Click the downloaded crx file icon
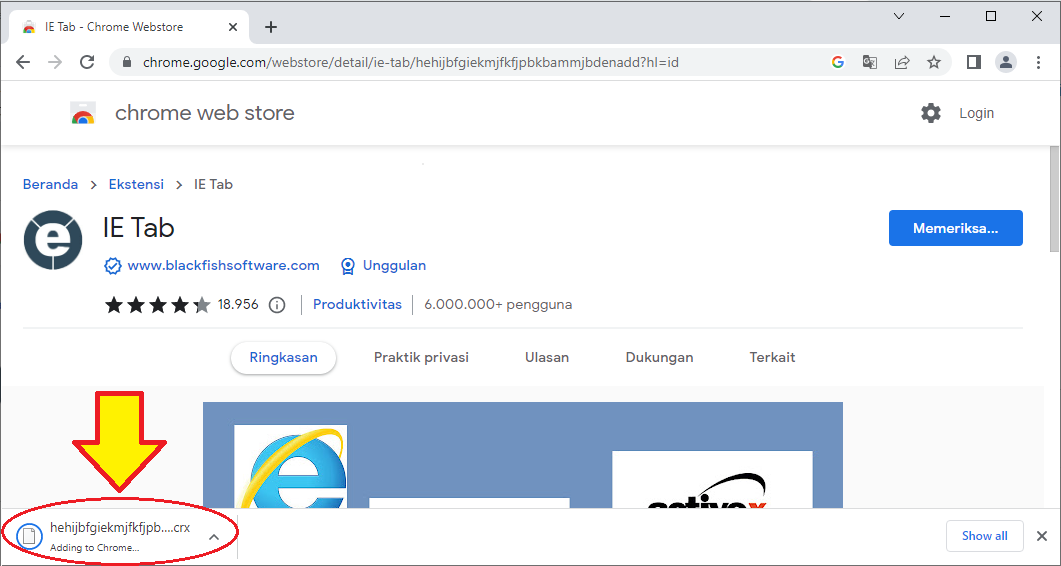1061x566 pixels. [29, 536]
